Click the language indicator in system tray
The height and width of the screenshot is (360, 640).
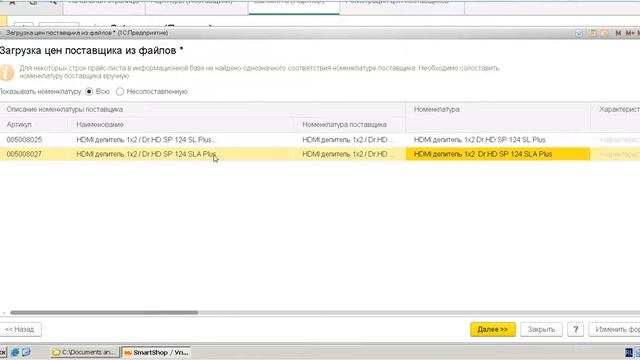click(x=629, y=352)
